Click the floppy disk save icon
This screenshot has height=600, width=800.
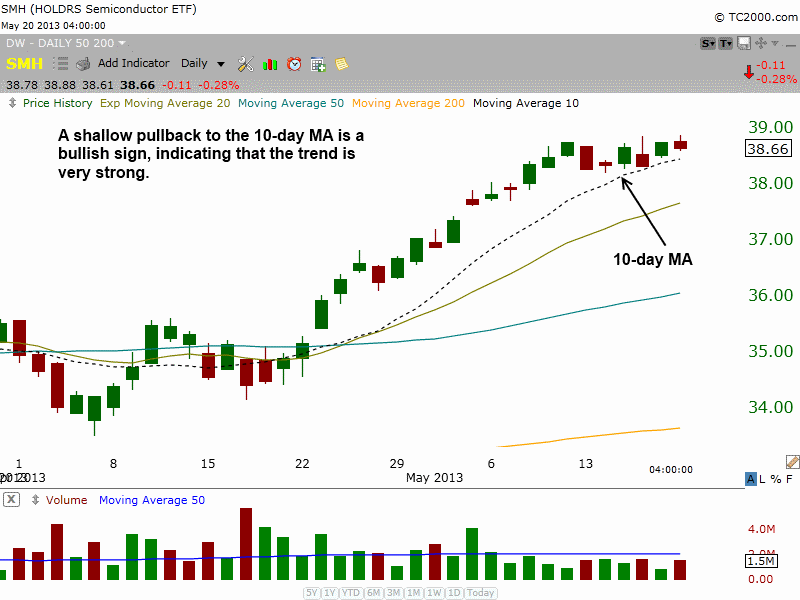744,43
